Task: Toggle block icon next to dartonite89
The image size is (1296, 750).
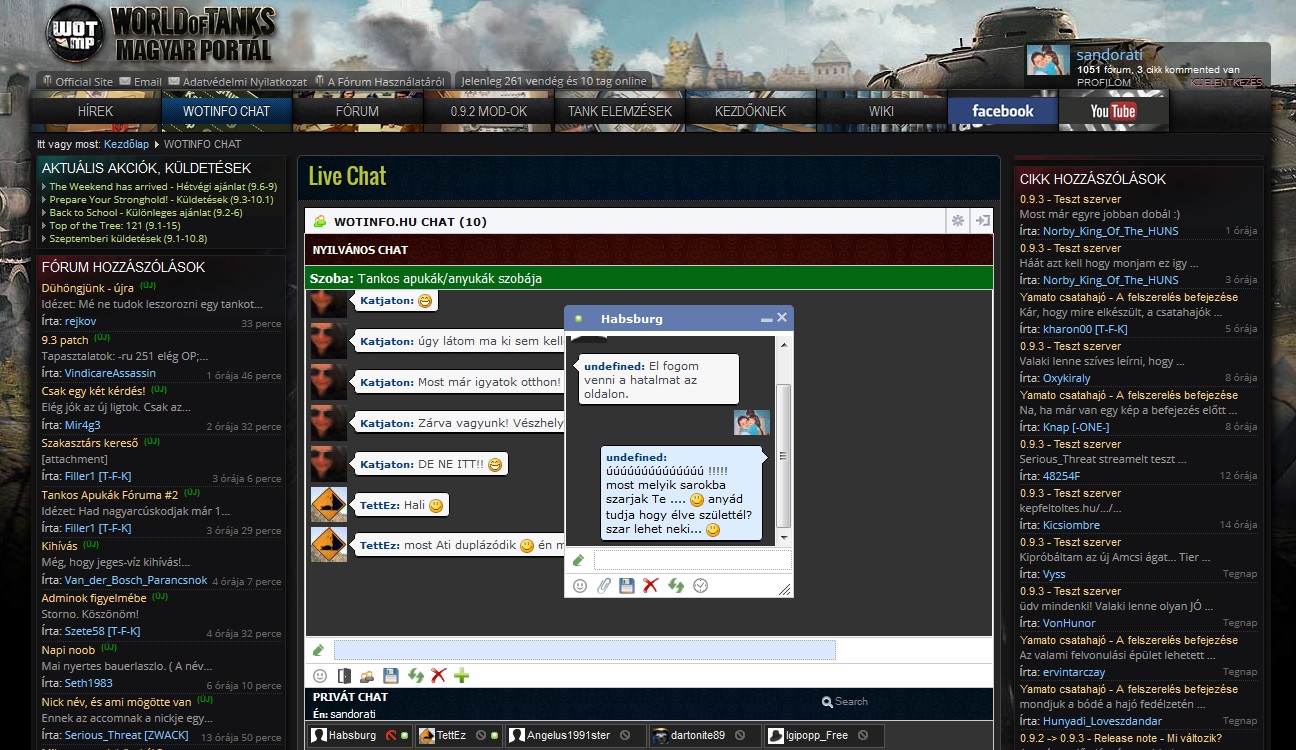Action: 741,736
